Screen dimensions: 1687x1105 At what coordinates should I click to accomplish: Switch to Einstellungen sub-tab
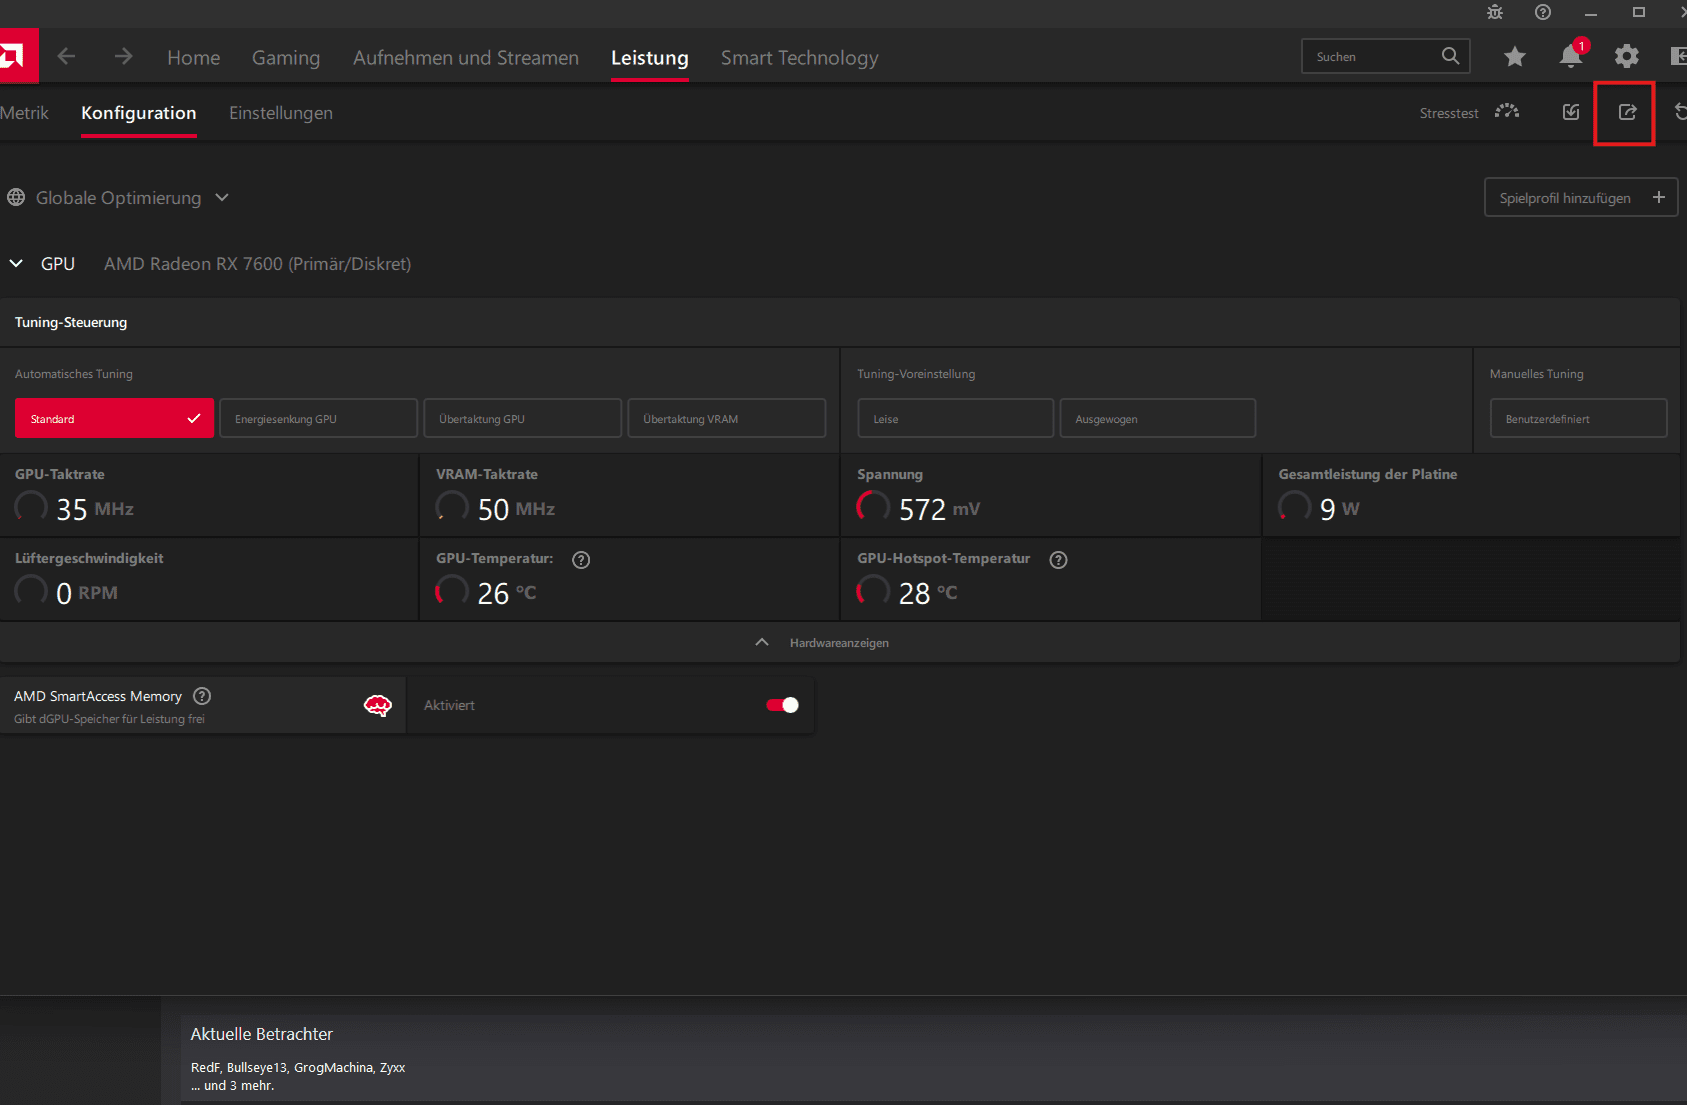(281, 113)
